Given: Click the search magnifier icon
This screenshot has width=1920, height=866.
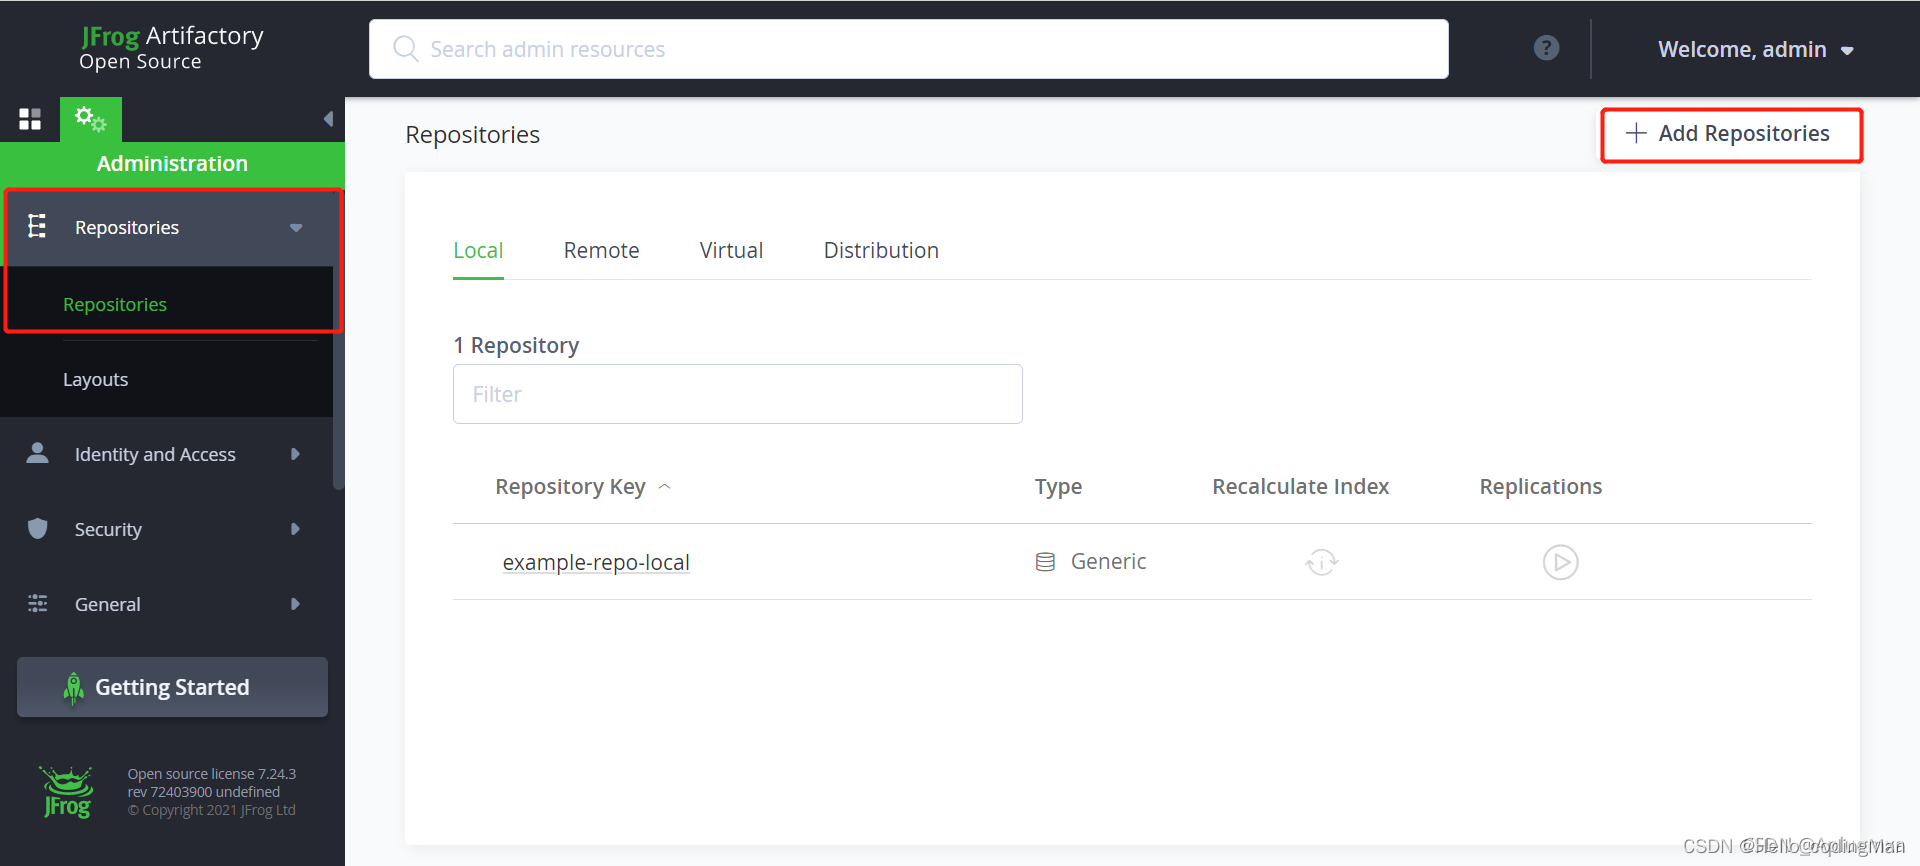Looking at the screenshot, I should coord(405,49).
